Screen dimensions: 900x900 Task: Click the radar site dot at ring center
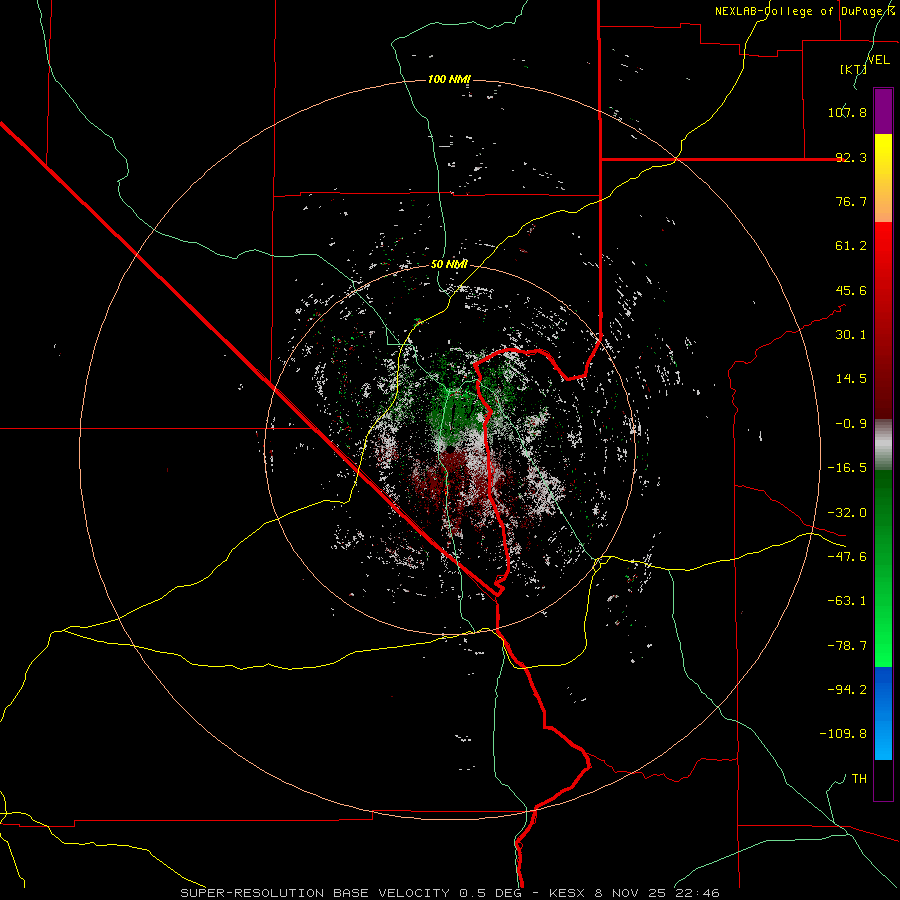[x=451, y=448]
